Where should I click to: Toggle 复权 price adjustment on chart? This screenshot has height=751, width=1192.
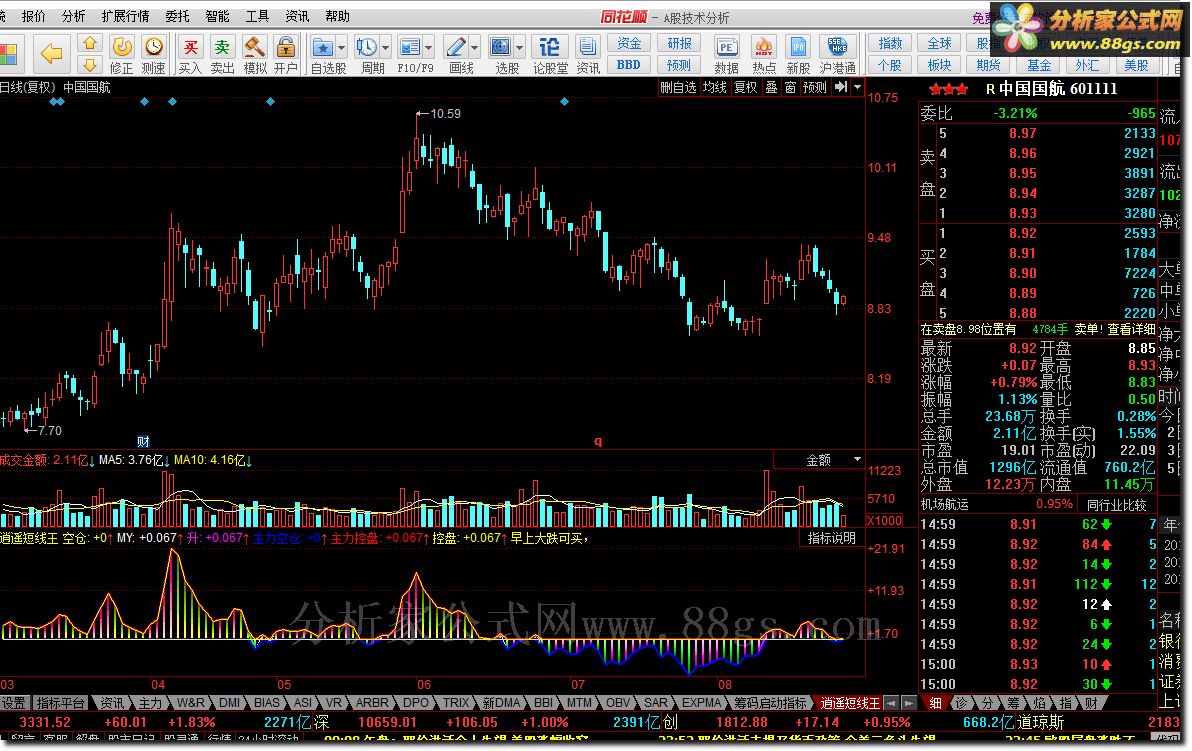coord(746,87)
